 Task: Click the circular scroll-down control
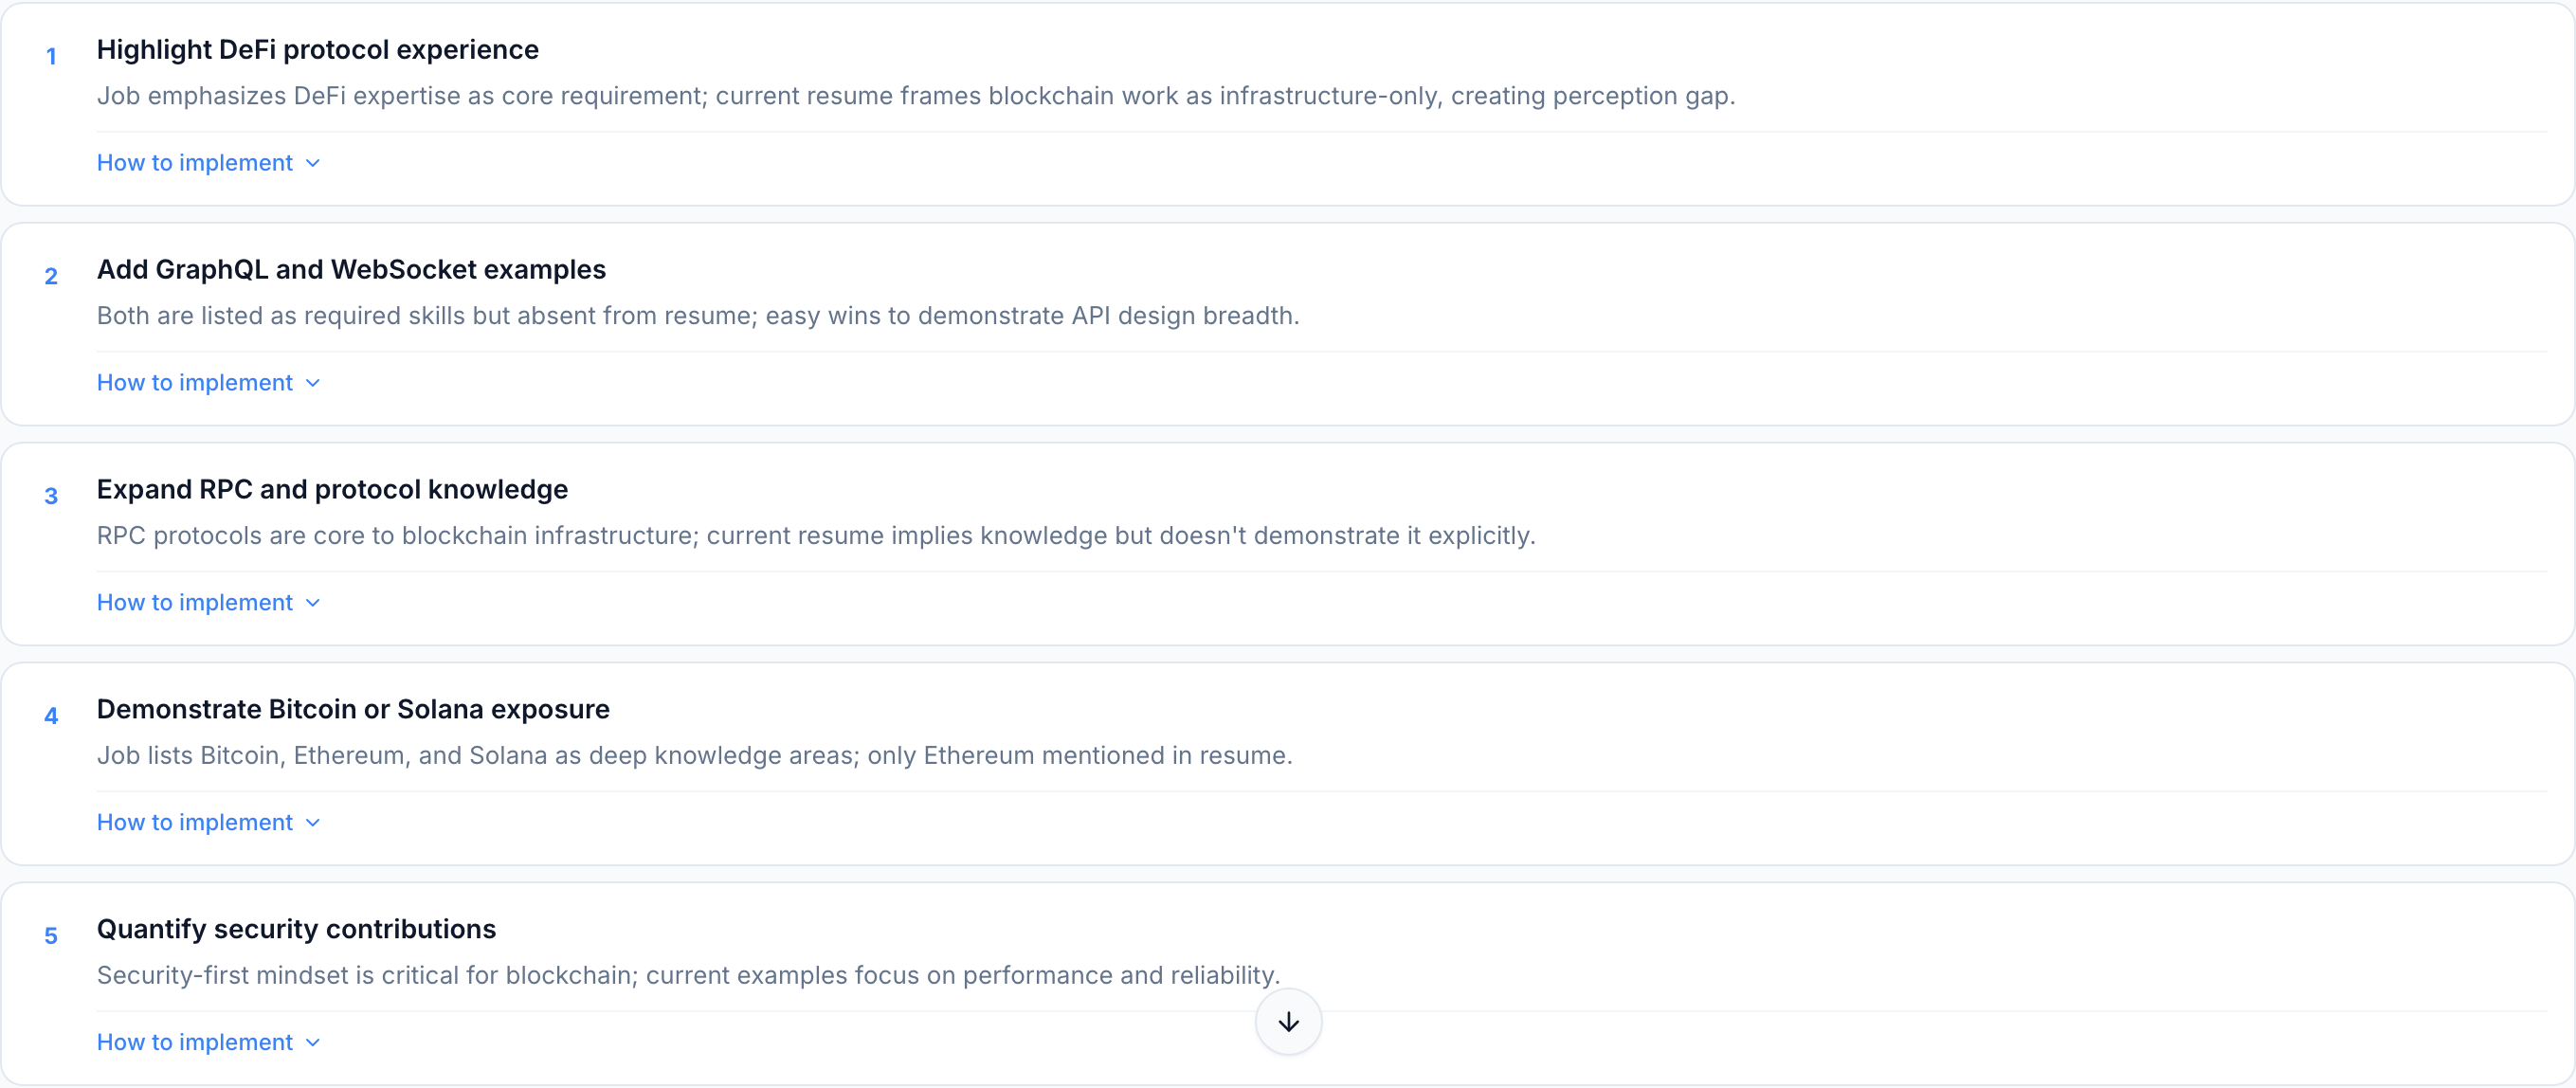(x=1288, y=1022)
